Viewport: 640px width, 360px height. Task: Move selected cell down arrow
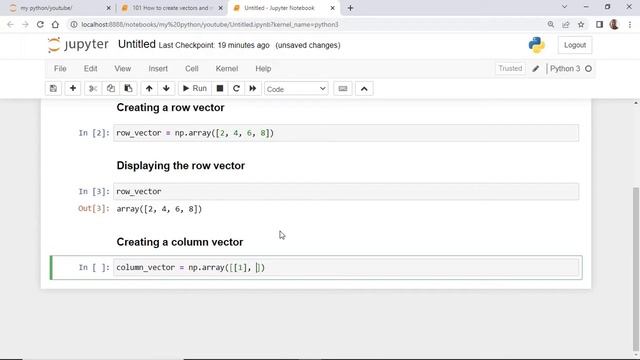click(166, 89)
